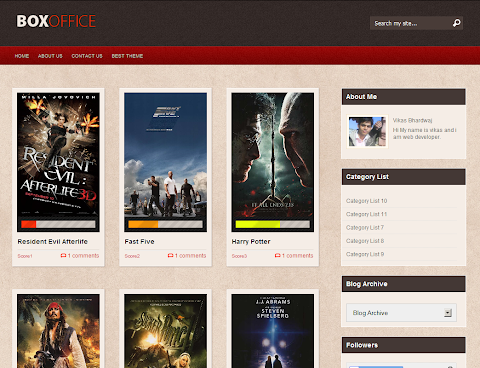The image size is (480, 368).
Task: Click '1 comments' under Resident Evil Afterlife
Action: [x=83, y=256]
